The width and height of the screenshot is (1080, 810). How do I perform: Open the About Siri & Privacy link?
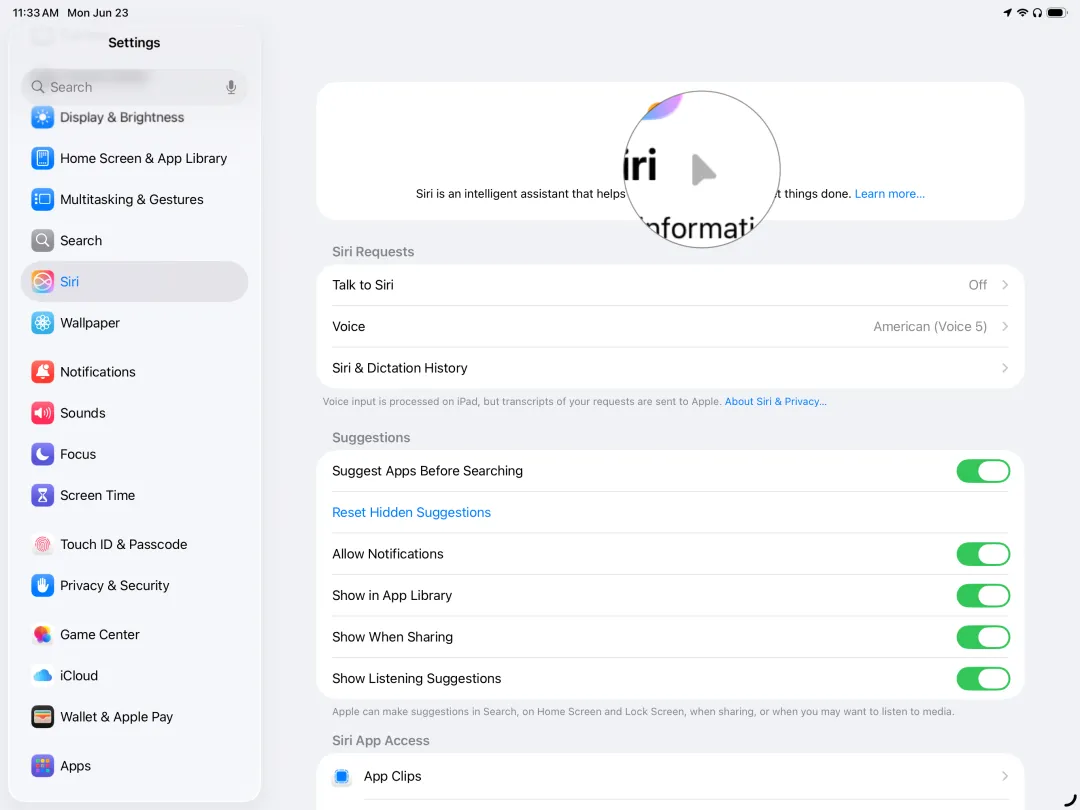775,401
